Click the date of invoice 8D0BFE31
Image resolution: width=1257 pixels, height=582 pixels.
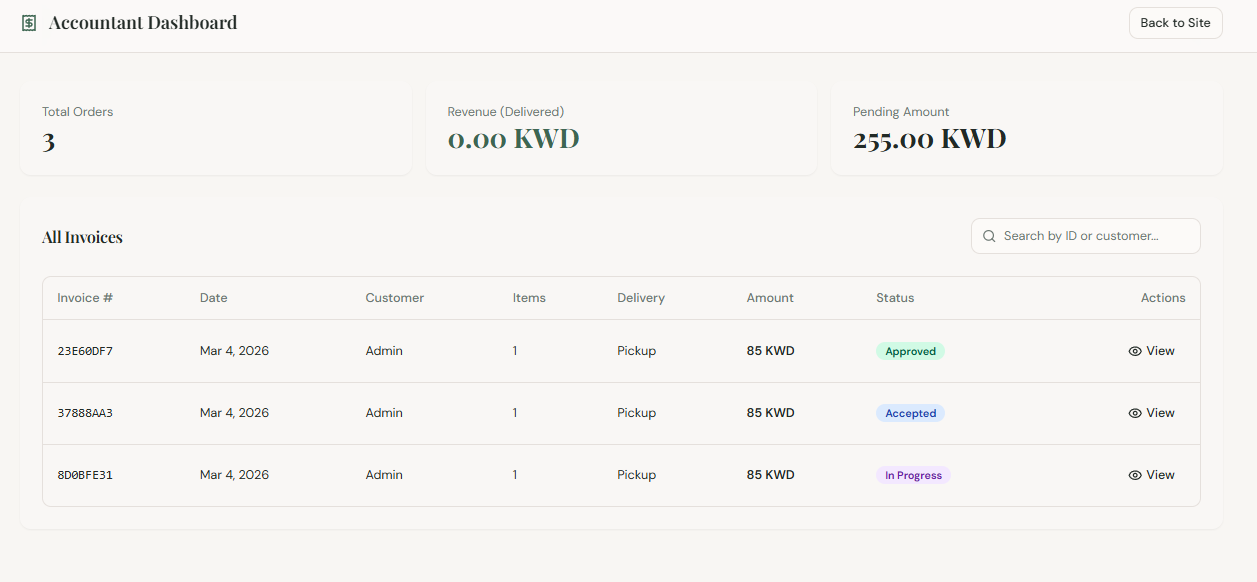tap(234, 475)
